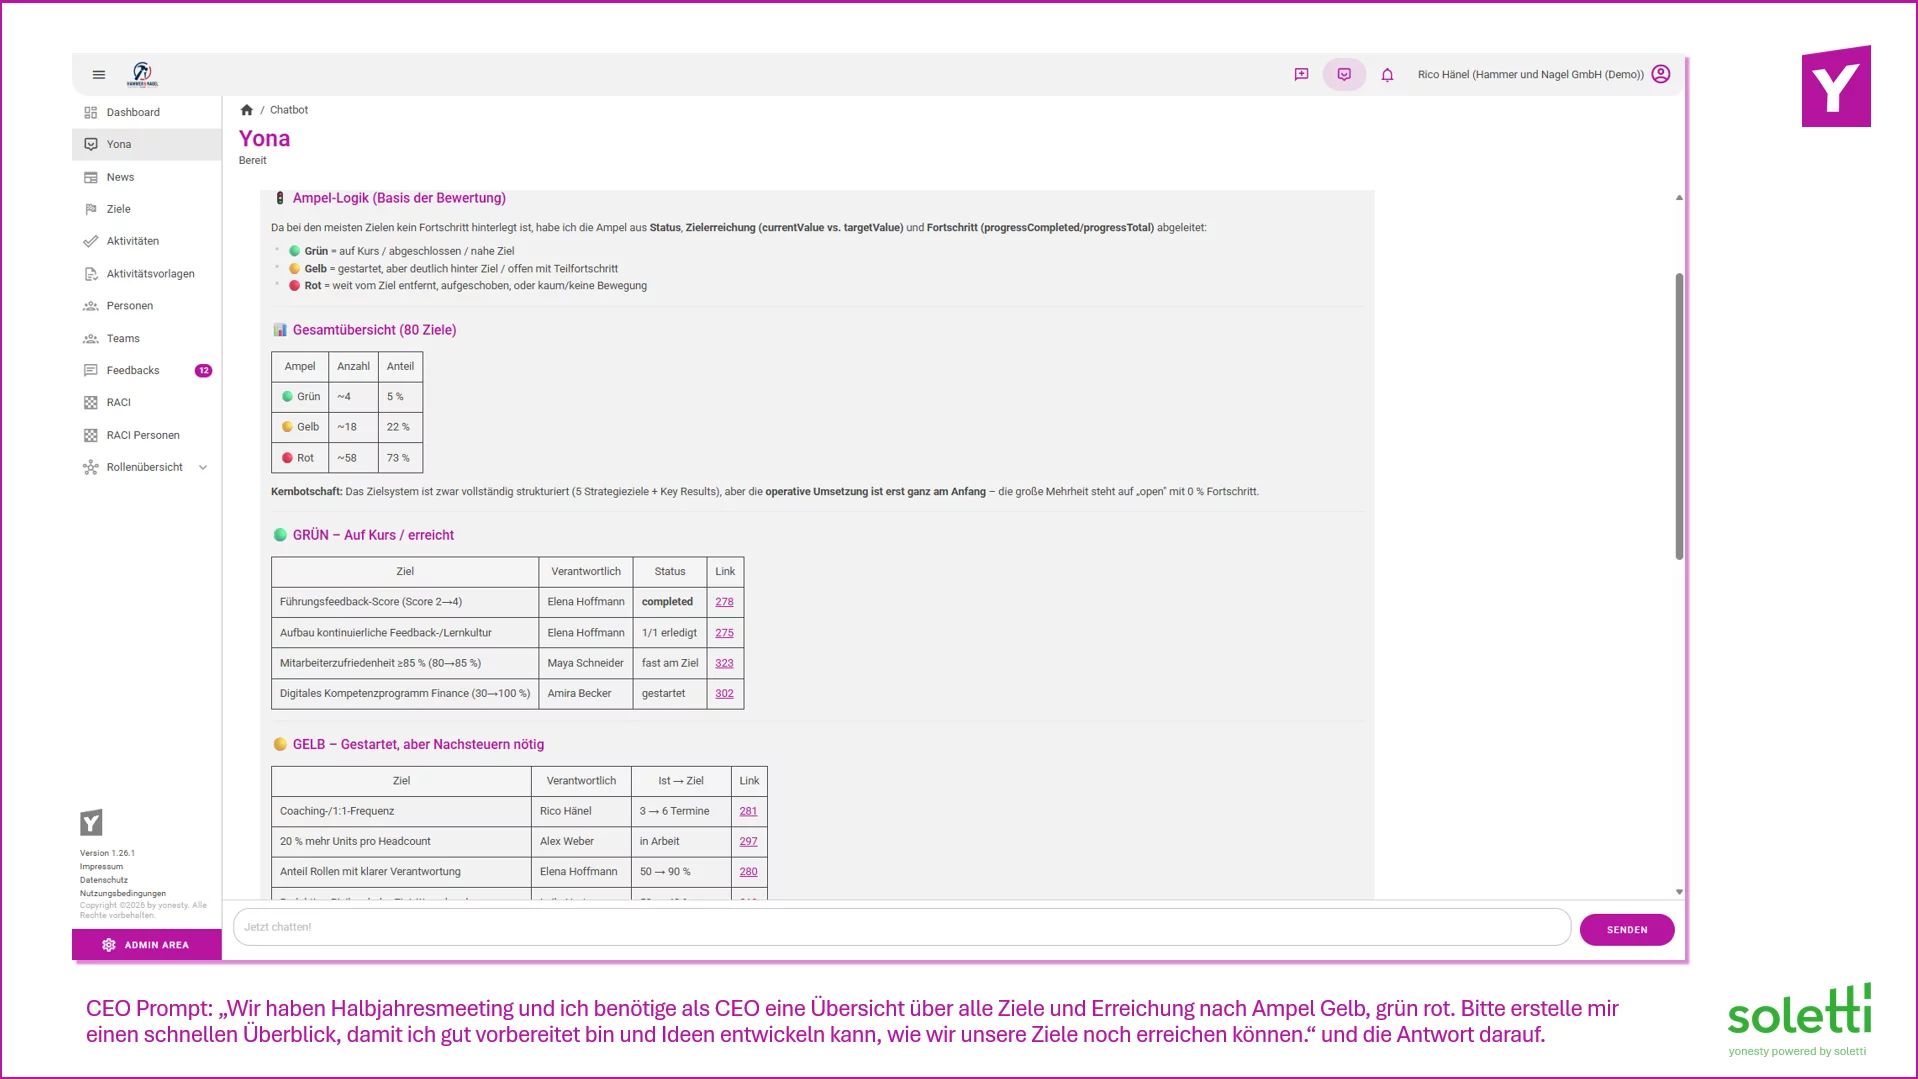1918x1079 pixels.
Task: Open the notifications bell
Action: point(1387,74)
